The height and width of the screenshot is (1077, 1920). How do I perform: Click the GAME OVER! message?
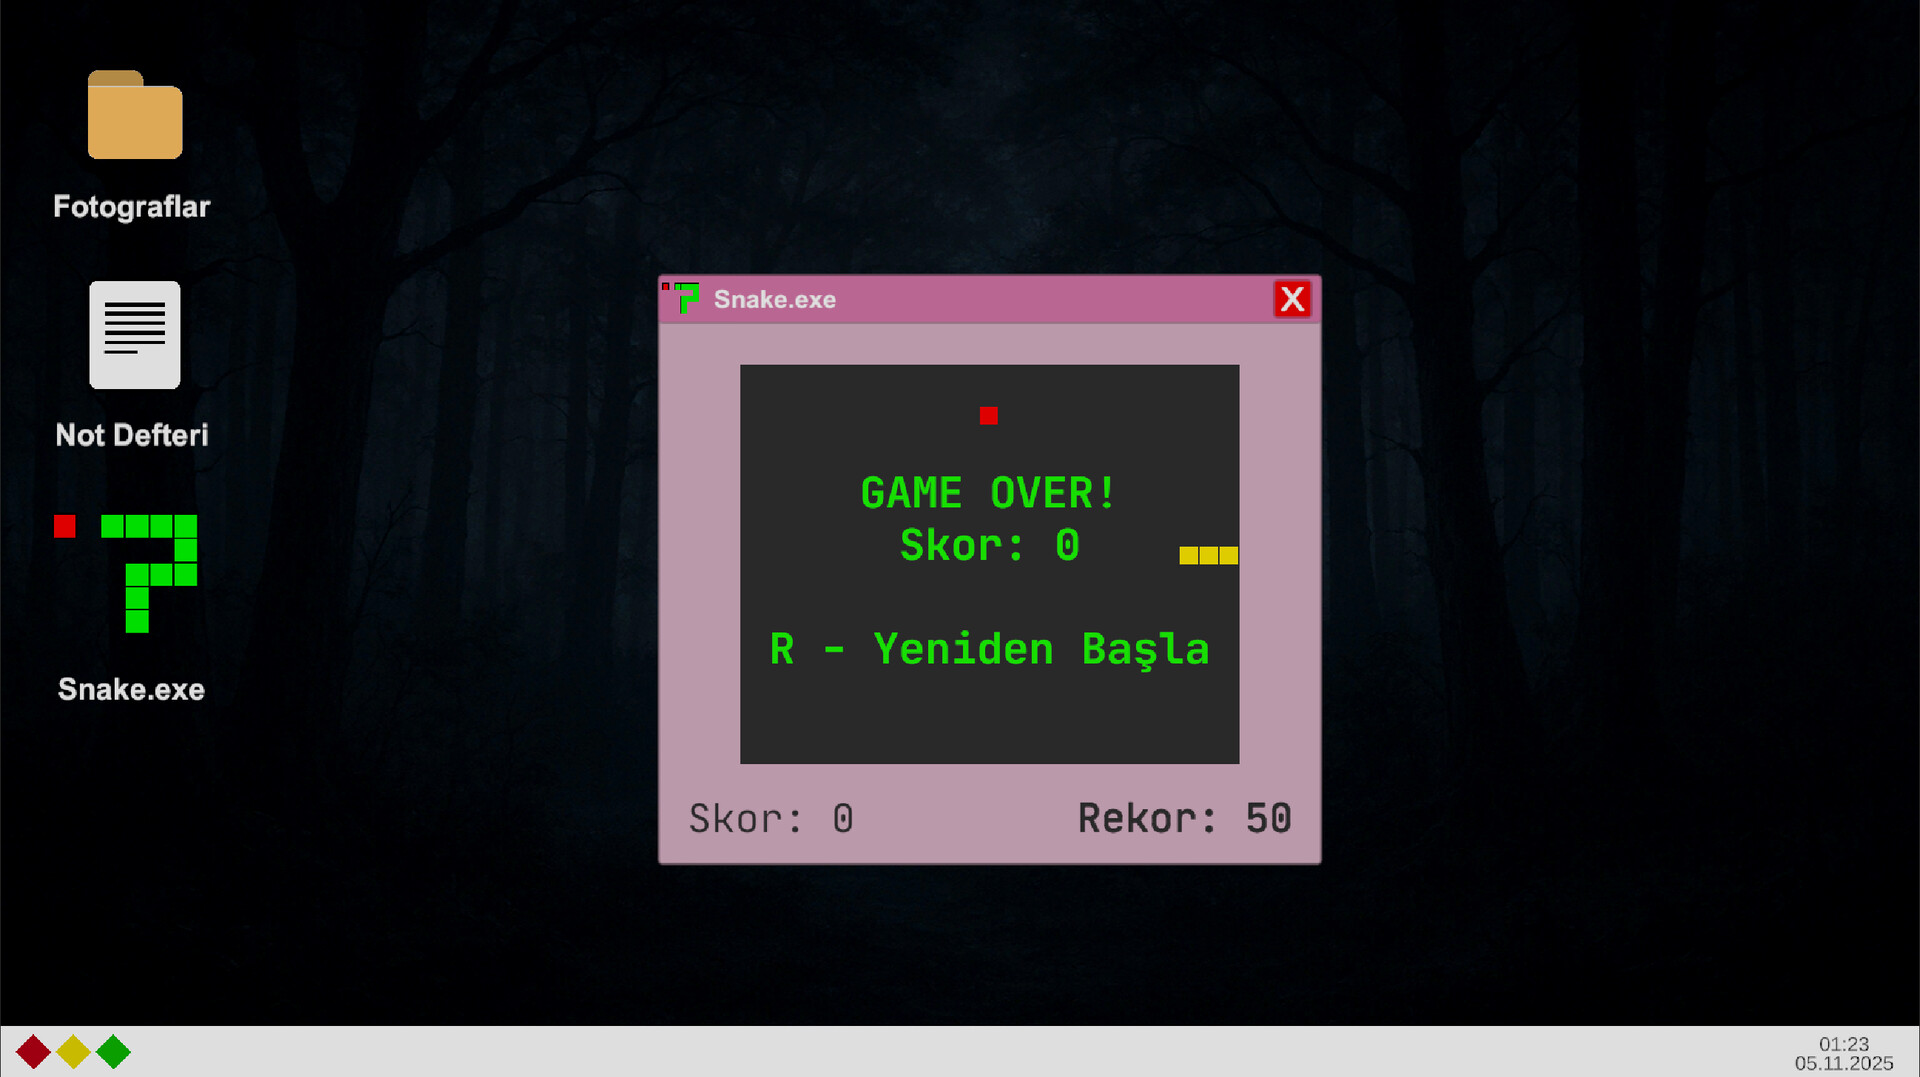(988, 493)
